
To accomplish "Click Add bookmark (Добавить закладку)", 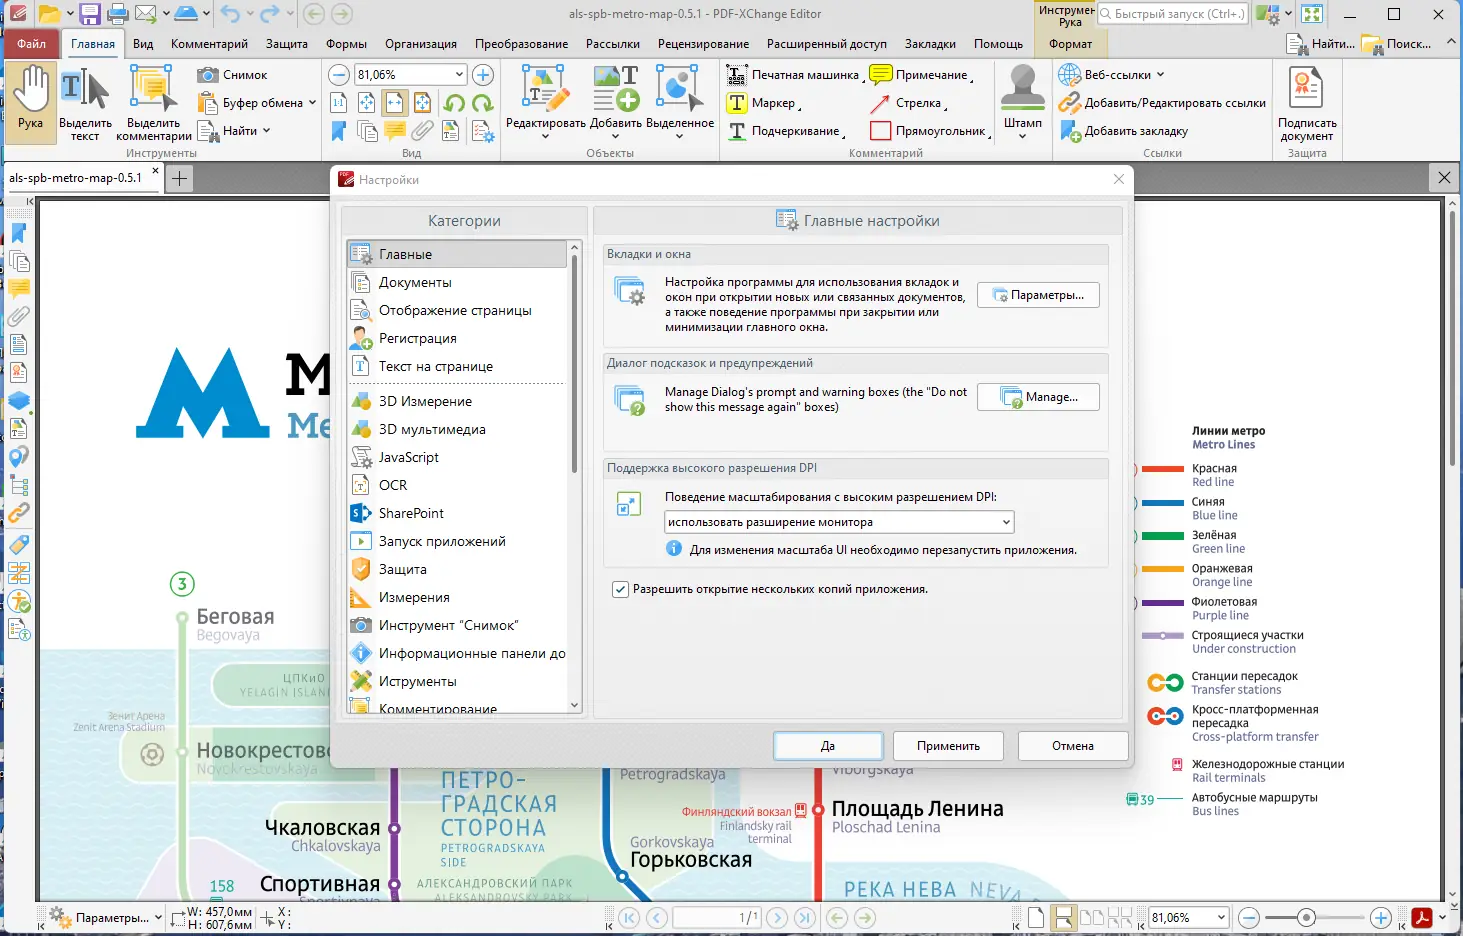I will click(1124, 131).
